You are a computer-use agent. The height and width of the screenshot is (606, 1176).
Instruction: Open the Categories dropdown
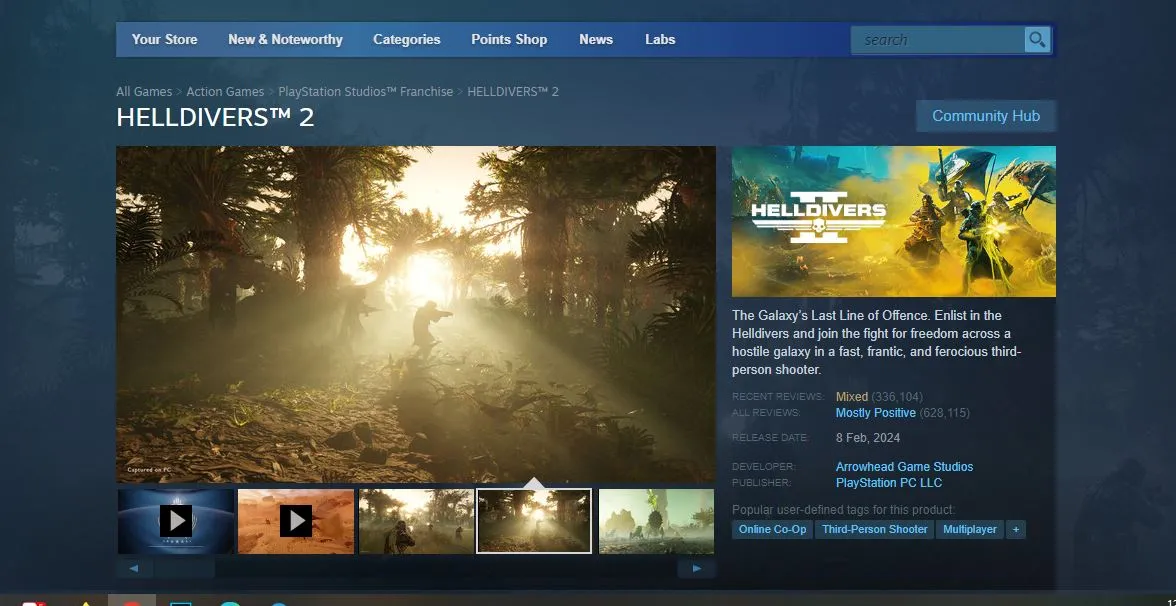coord(406,40)
